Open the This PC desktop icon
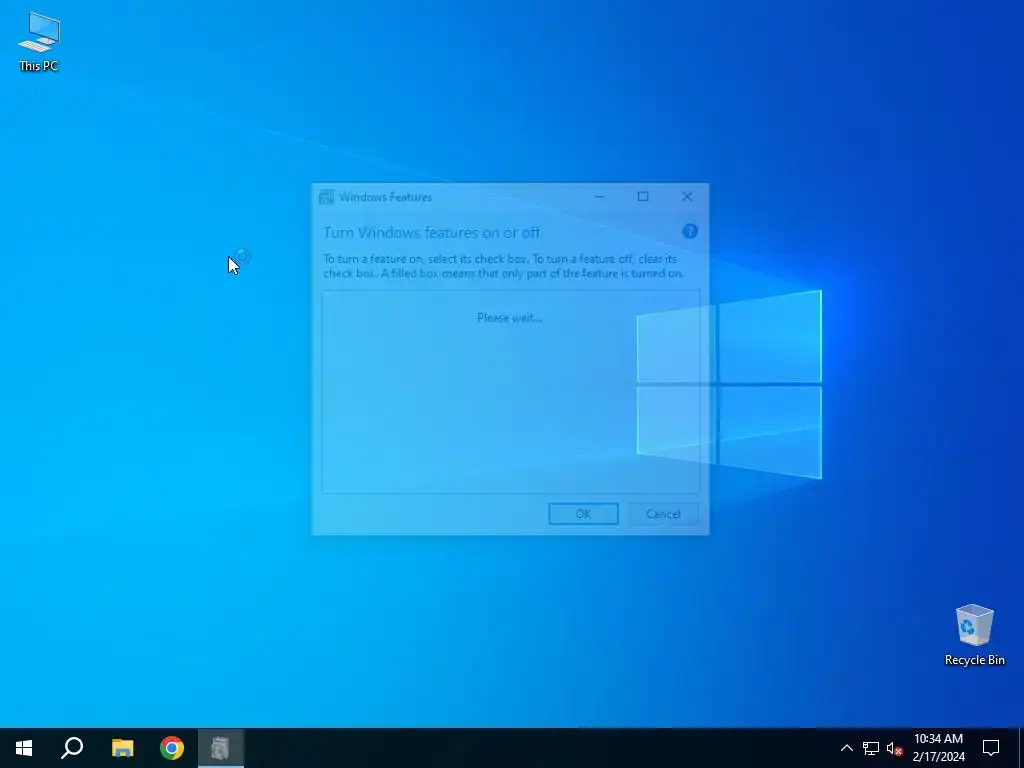Image resolution: width=1024 pixels, height=768 pixels. tap(39, 41)
